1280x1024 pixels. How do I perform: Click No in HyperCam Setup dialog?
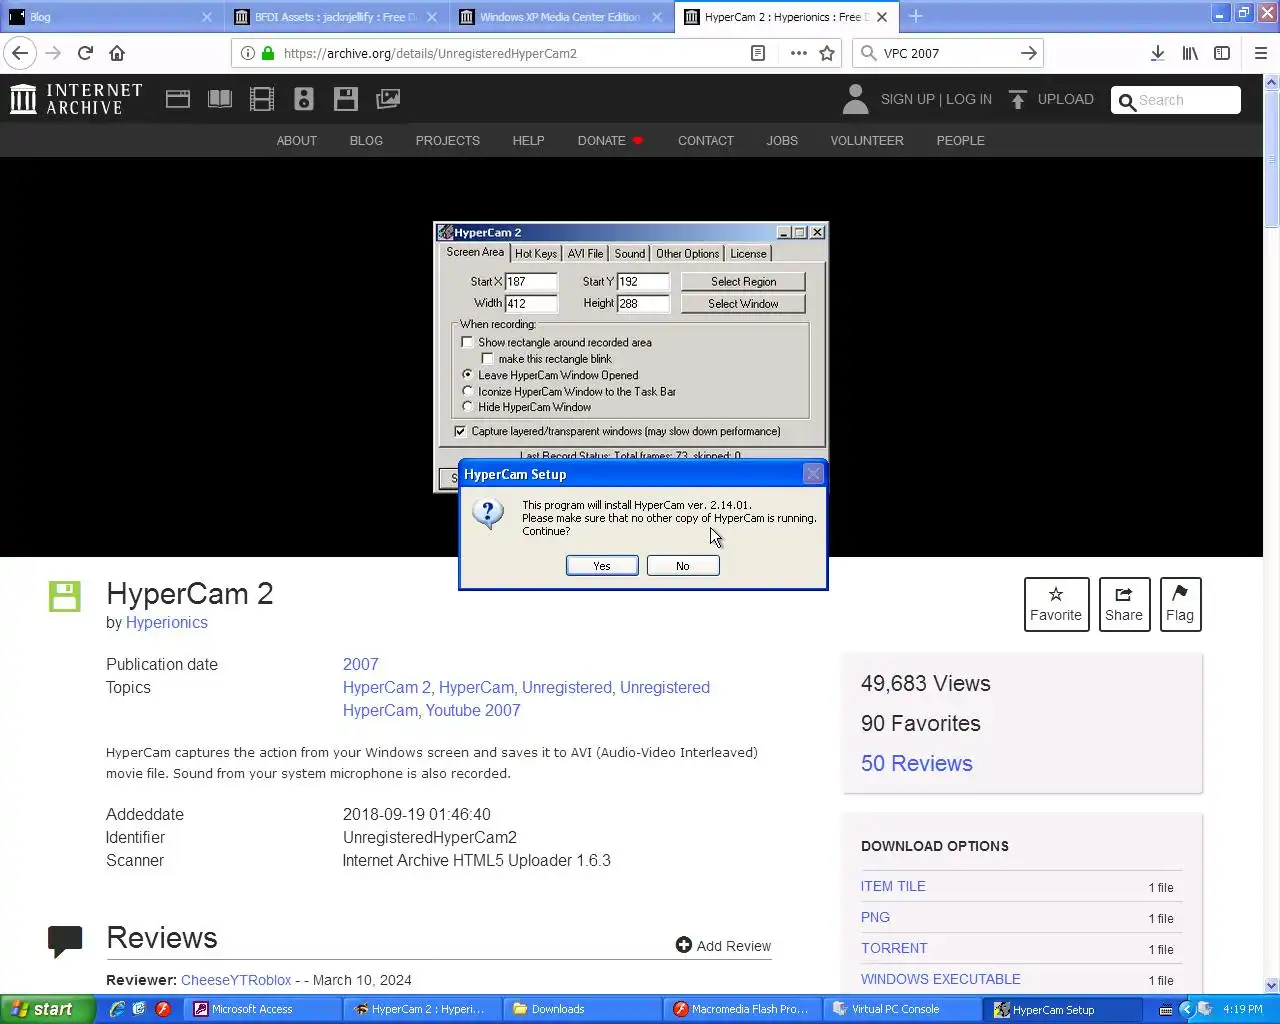point(683,566)
